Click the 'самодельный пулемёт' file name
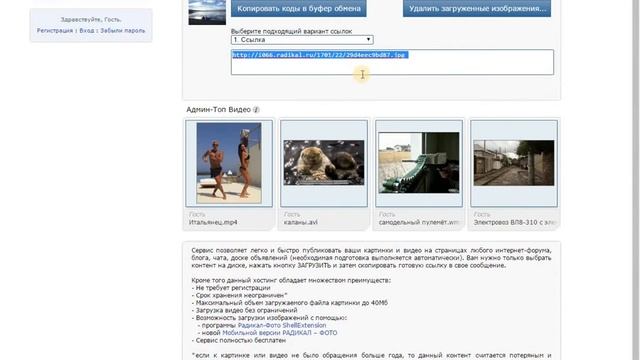The height and width of the screenshot is (360, 640). 419,222
